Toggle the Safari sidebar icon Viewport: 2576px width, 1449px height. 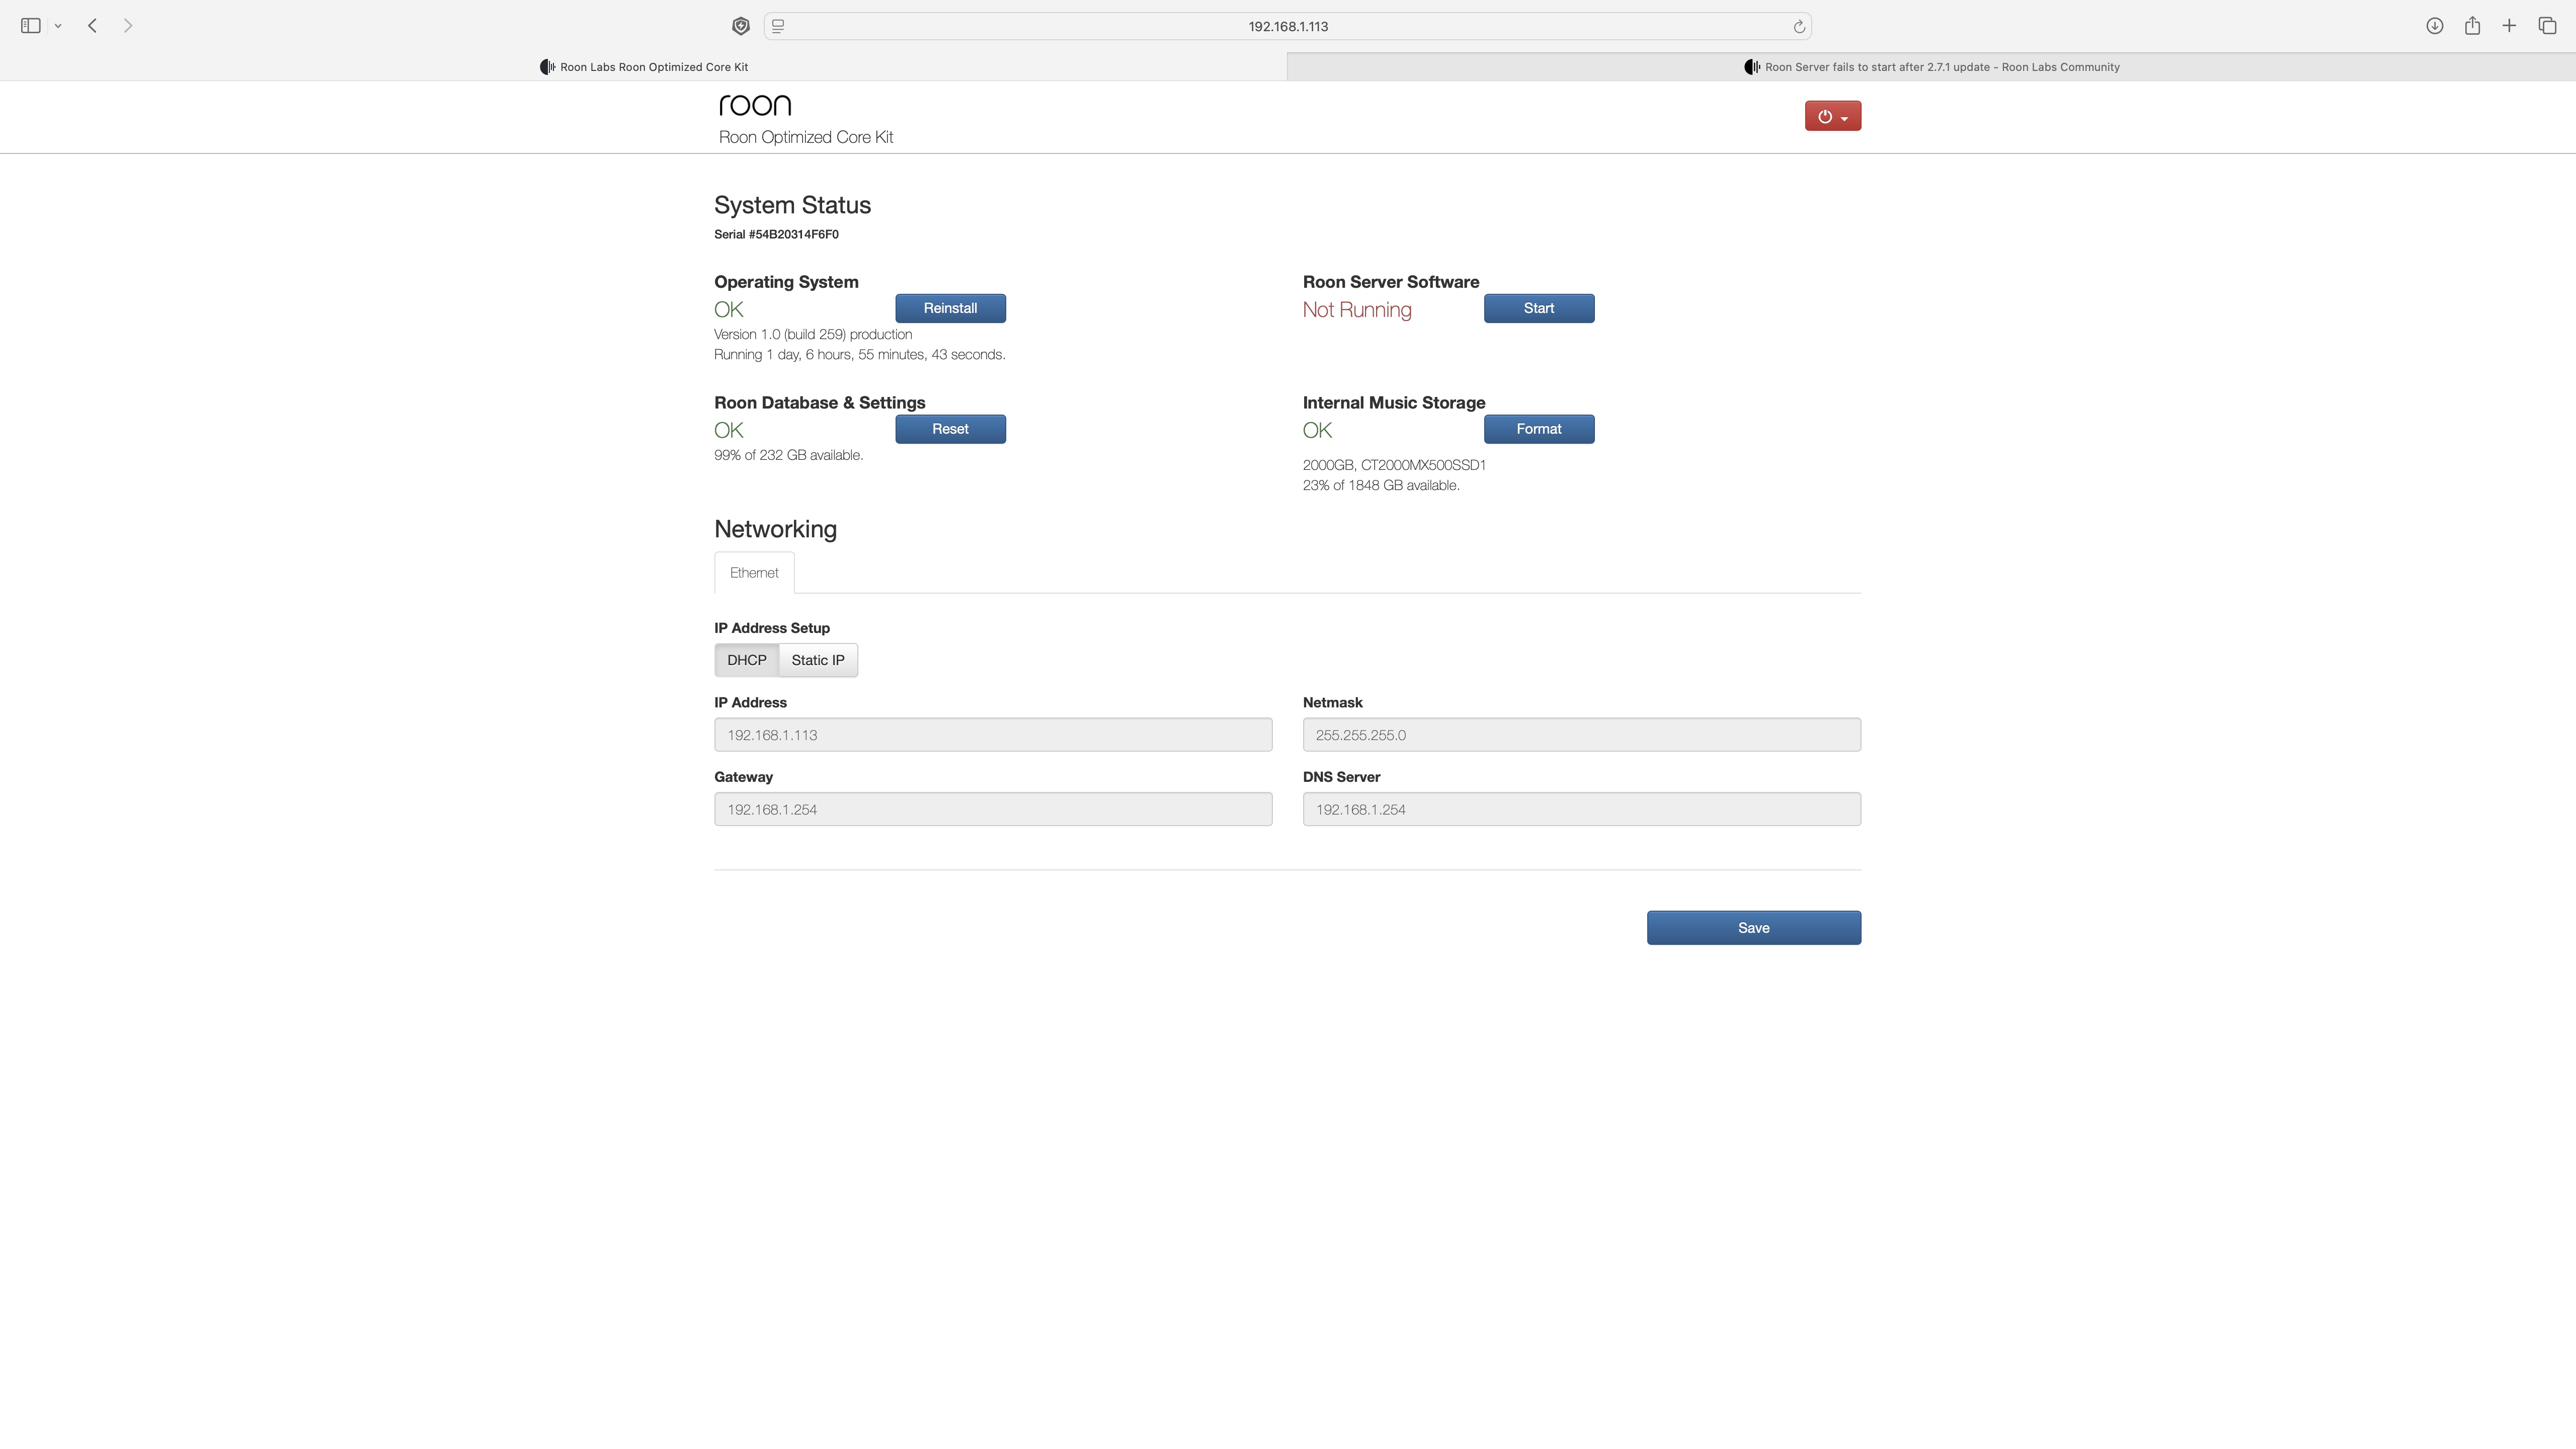tap(30, 26)
